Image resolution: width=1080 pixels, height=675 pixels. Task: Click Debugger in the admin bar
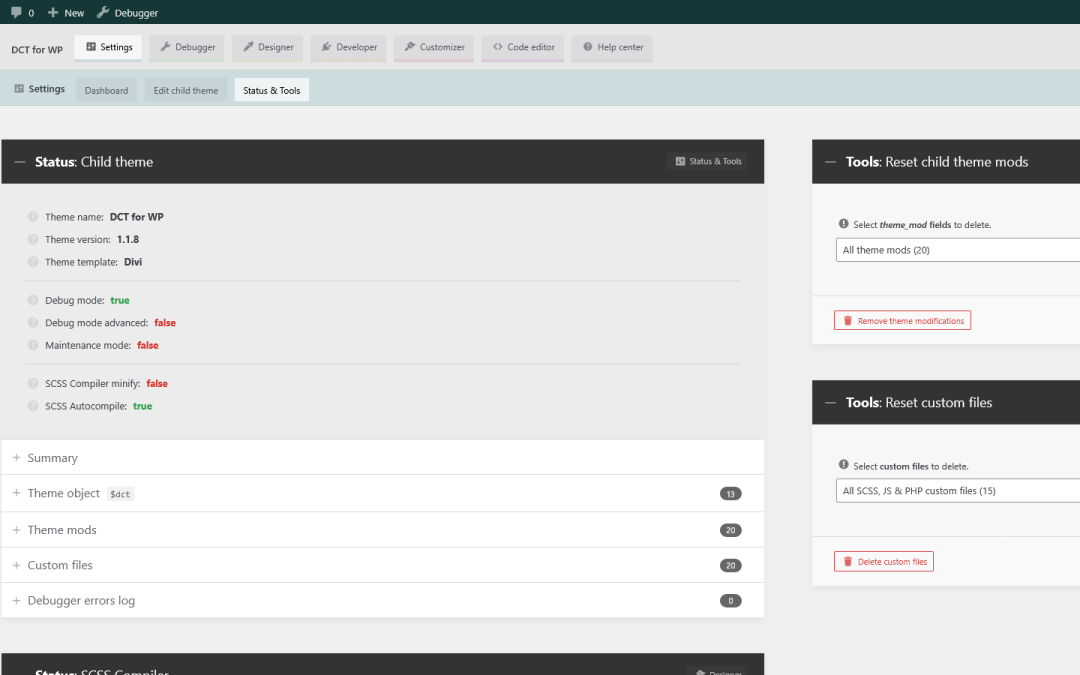[136, 13]
